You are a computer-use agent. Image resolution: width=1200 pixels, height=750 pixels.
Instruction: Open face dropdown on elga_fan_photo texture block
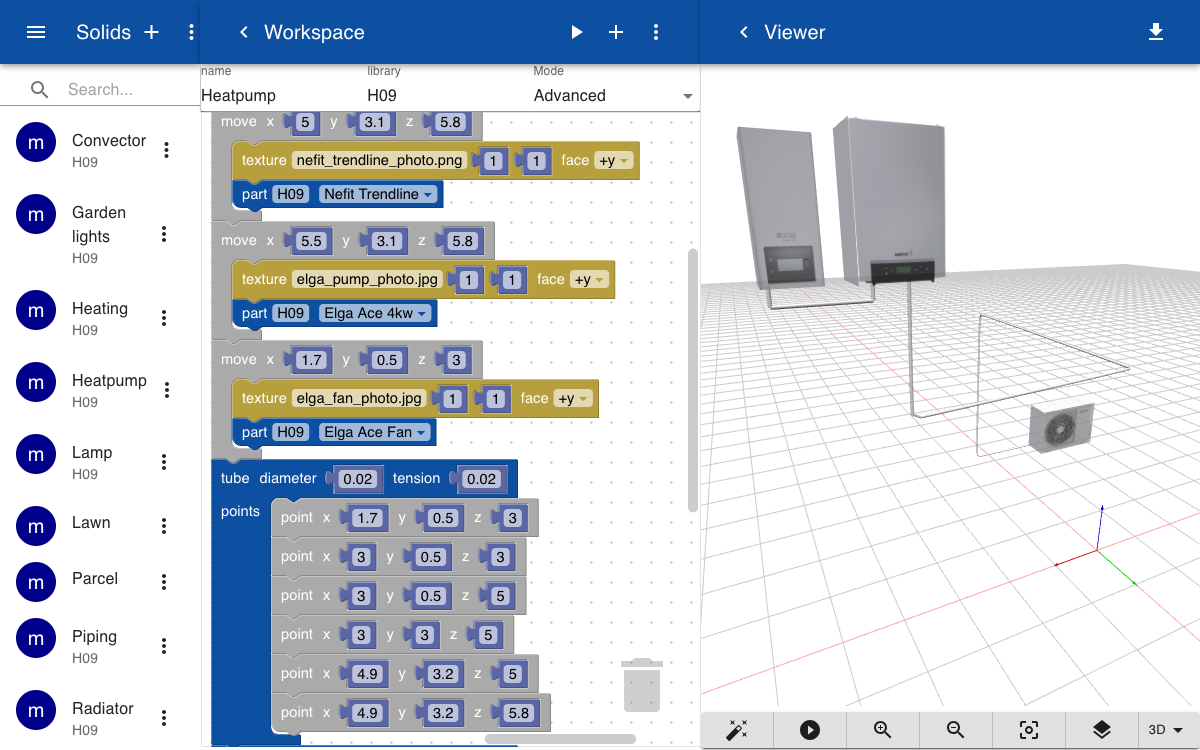[x=573, y=399]
